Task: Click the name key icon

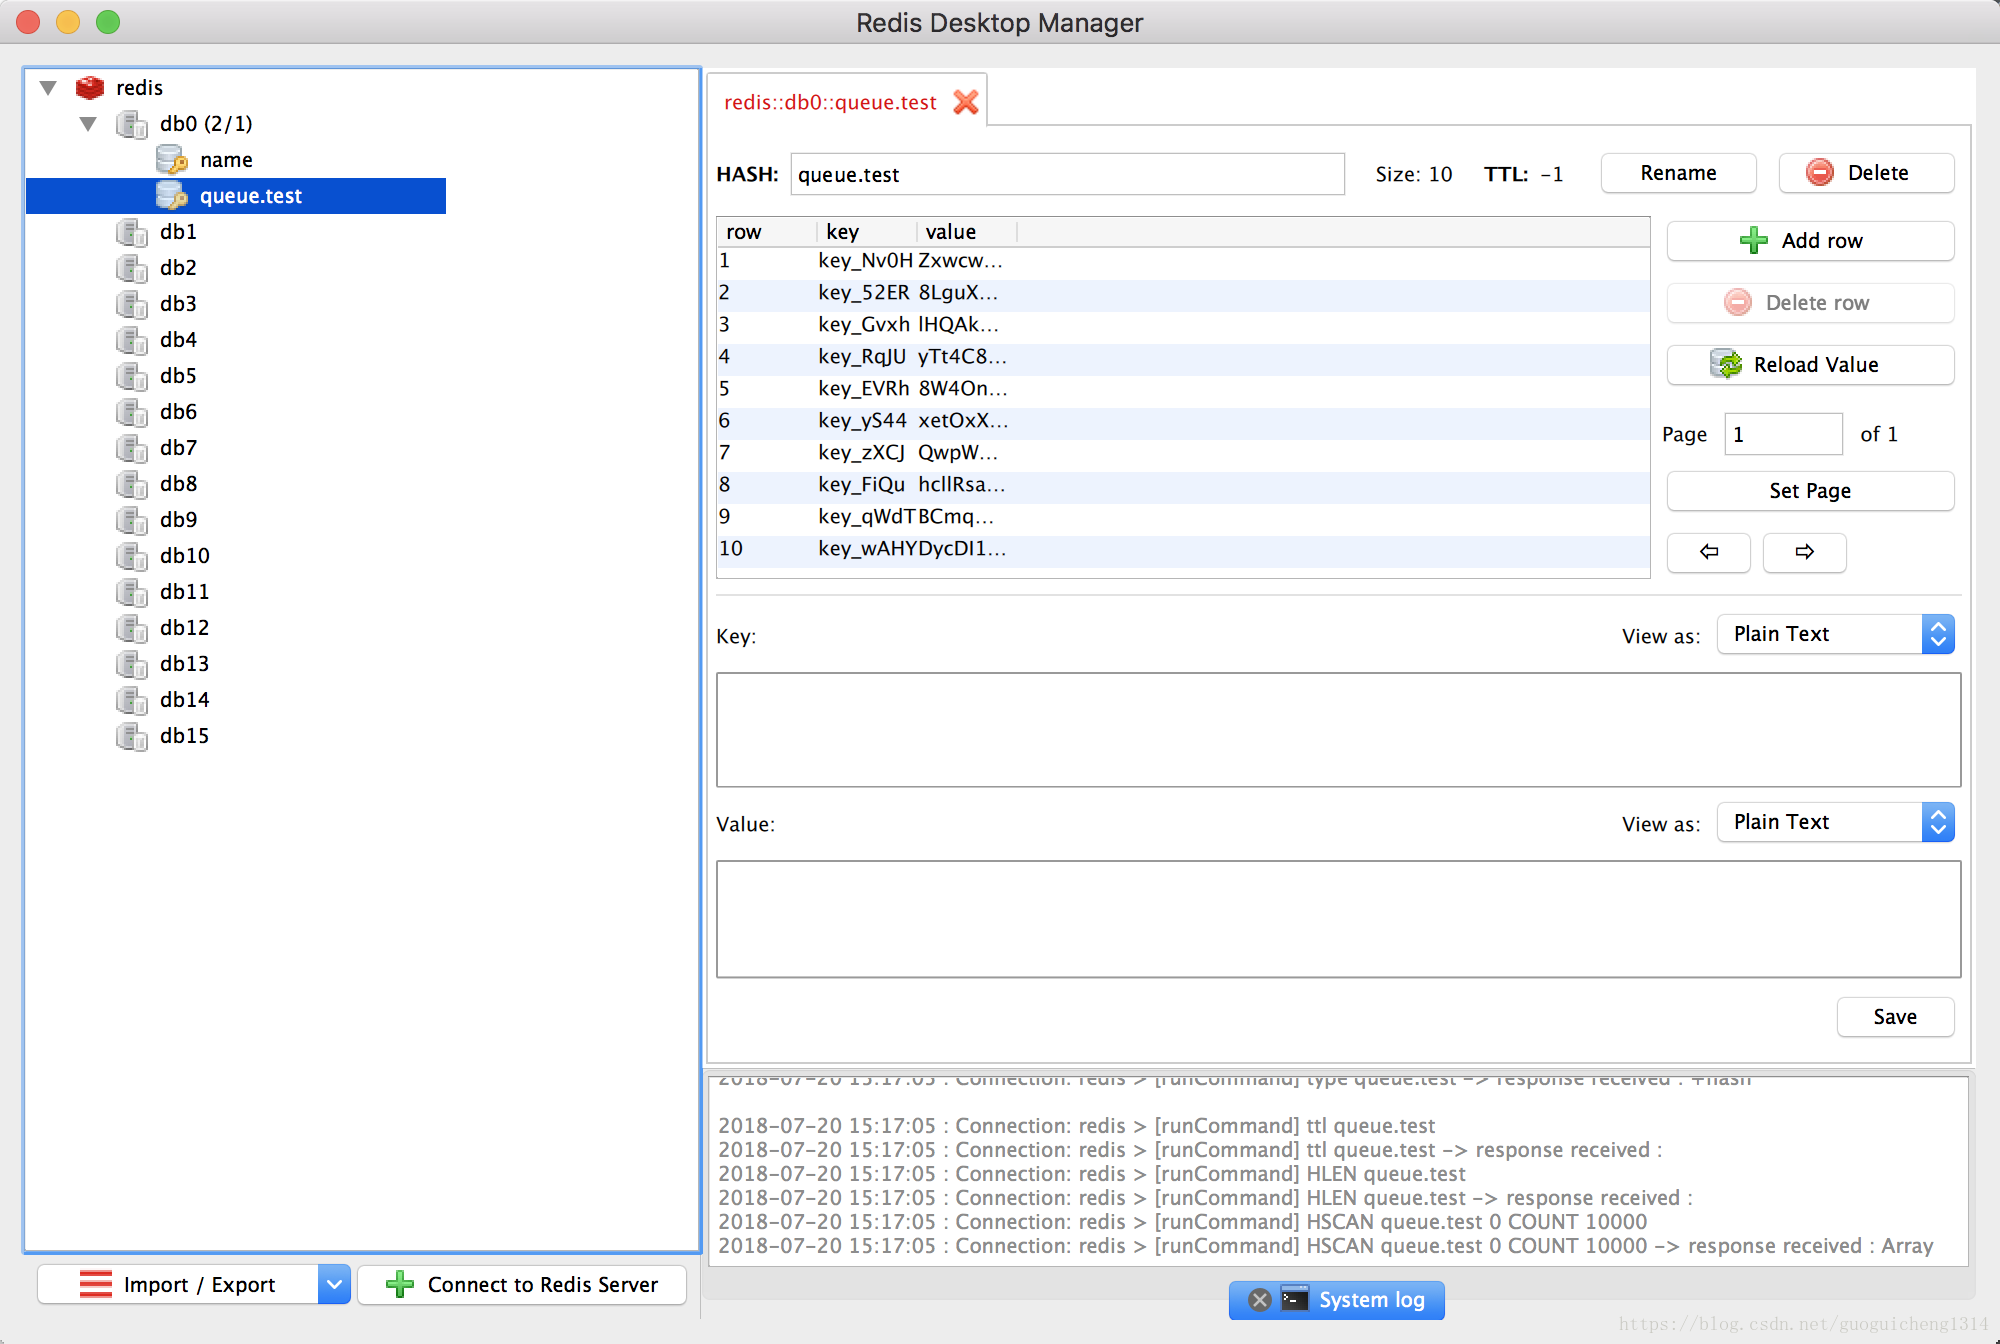Action: (172, 160)
